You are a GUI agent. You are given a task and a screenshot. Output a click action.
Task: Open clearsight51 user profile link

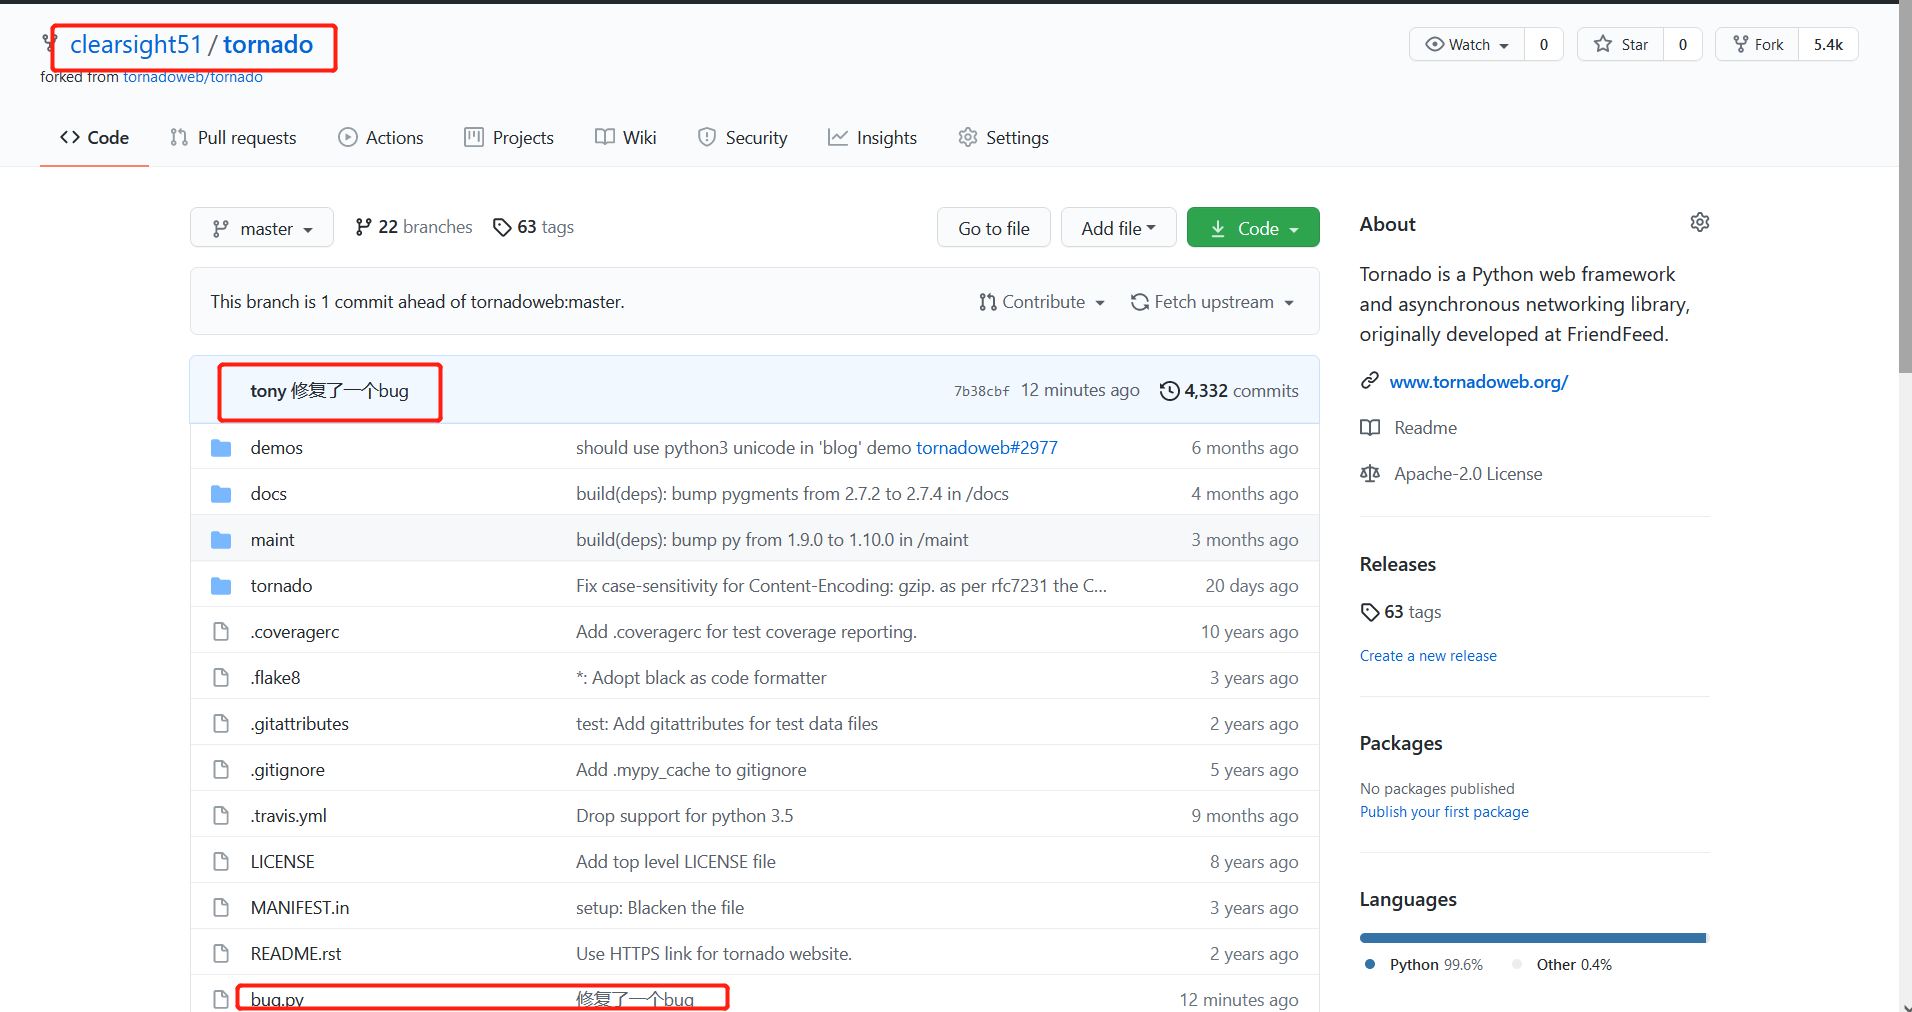(x=136, y=45)
